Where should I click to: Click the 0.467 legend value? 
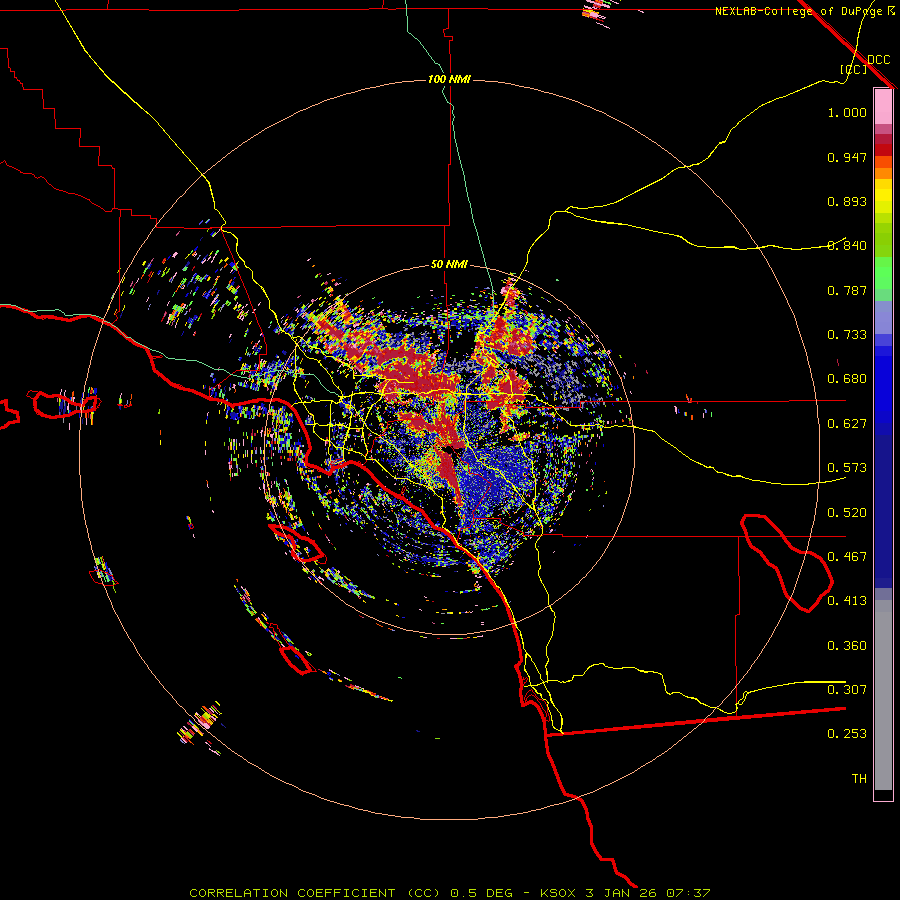click(847, 557)
